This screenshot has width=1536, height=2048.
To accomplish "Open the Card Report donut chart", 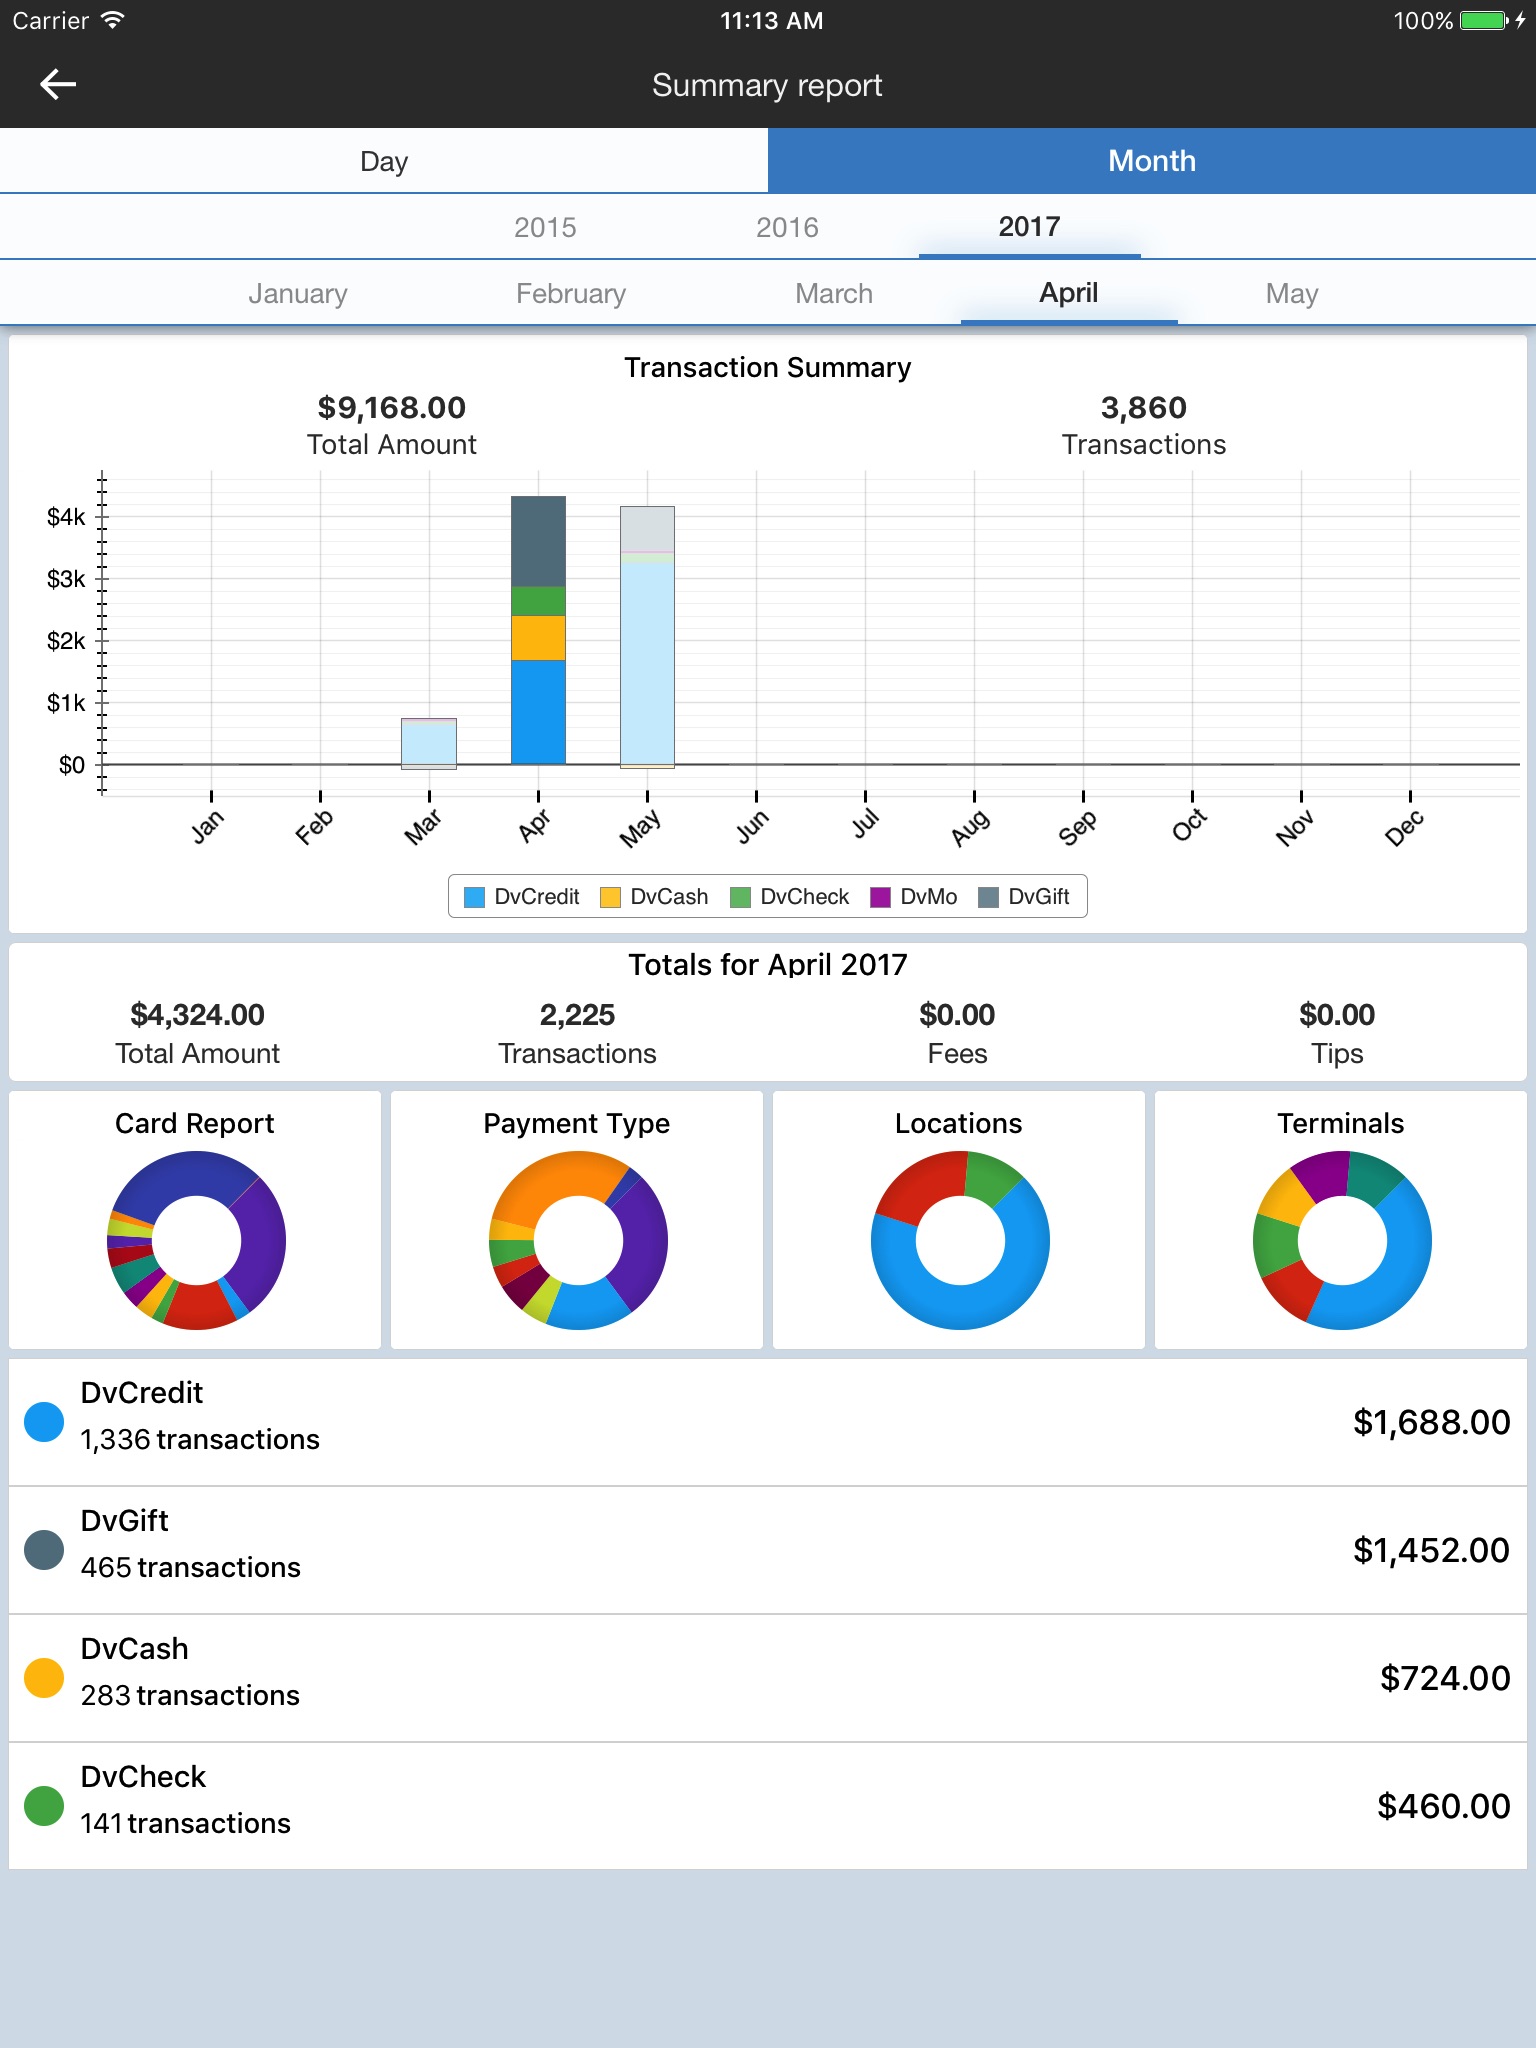I will pyautogui.click(x=196, y=1240).
